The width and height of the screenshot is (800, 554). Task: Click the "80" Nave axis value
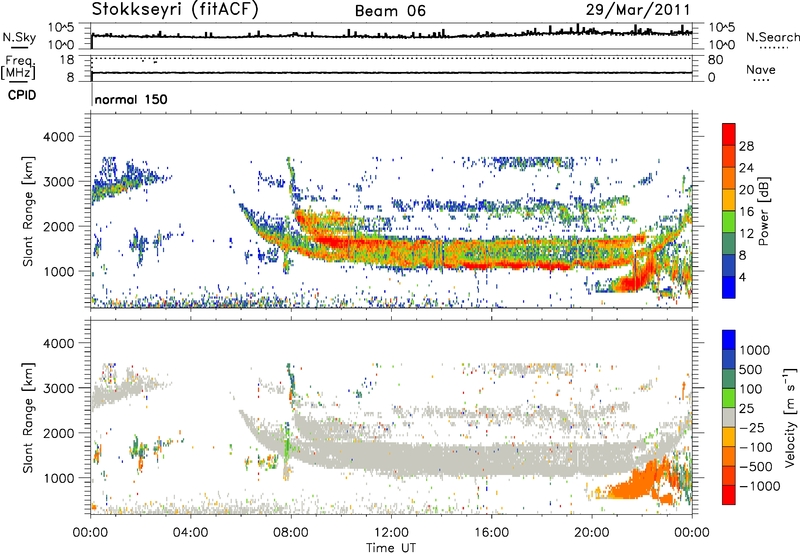pos(715,60)
